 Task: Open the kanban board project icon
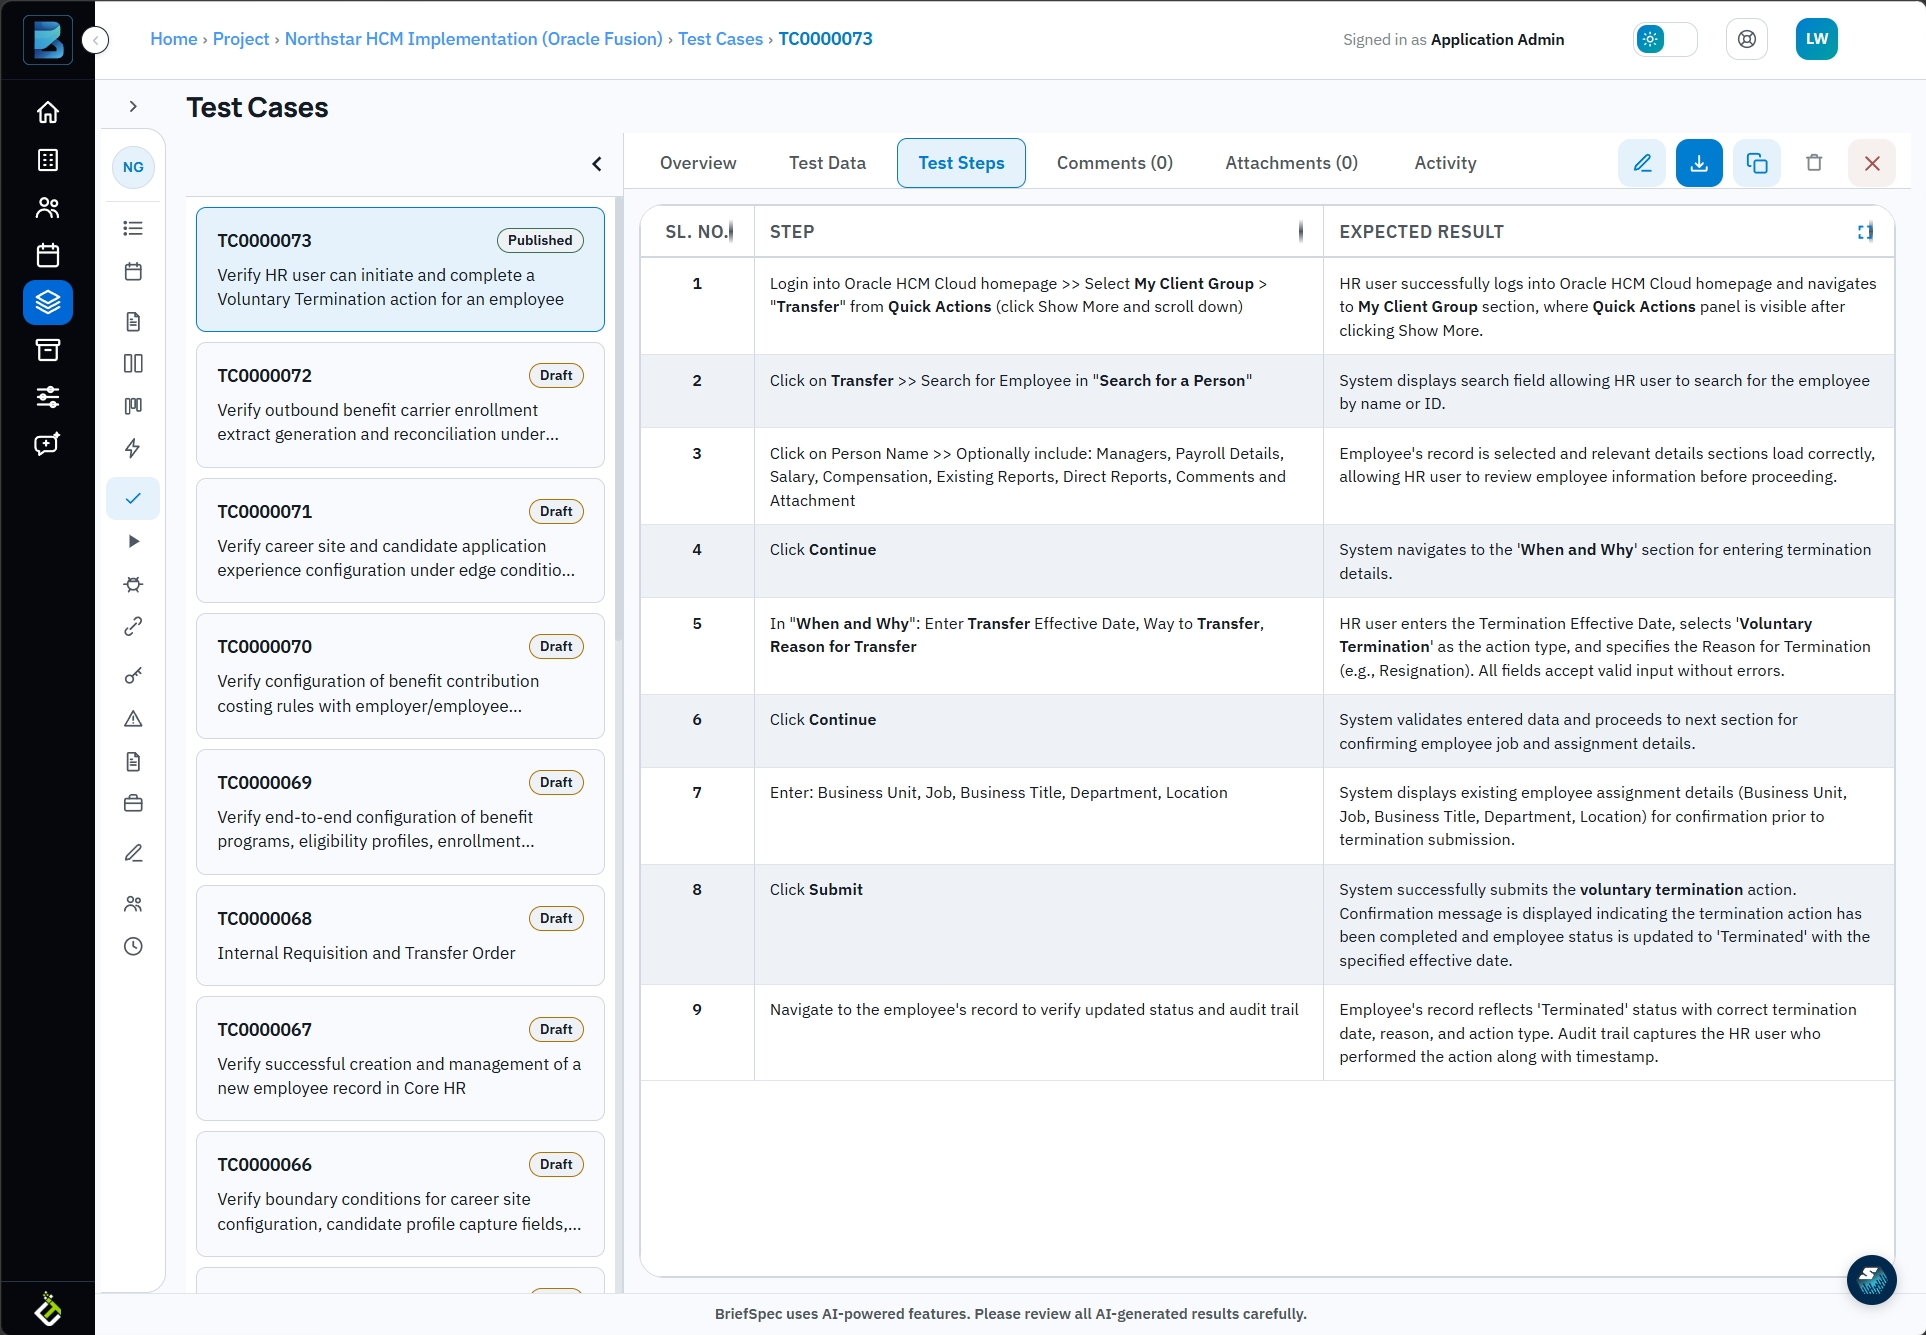133,406
